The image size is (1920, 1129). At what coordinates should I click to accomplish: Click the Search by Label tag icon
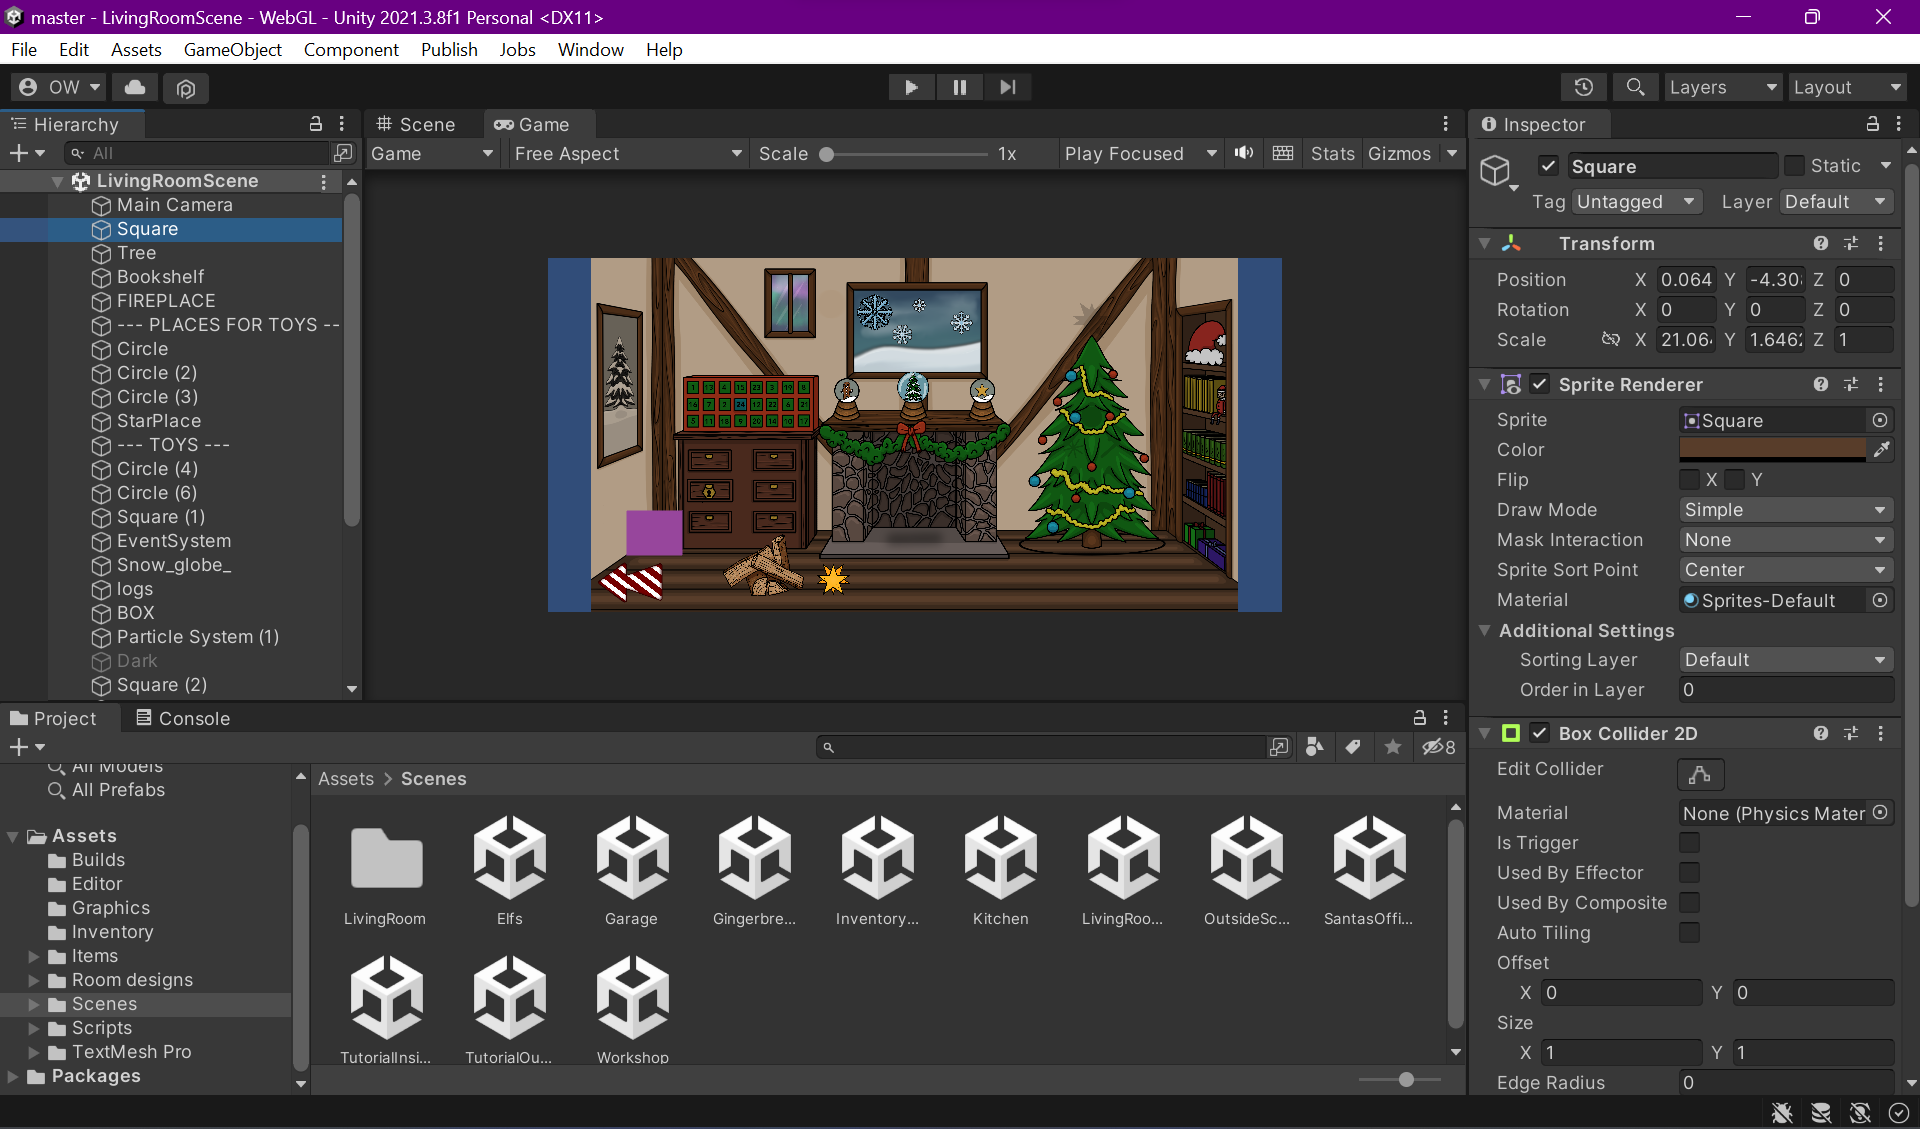(x=1353, y=747)
